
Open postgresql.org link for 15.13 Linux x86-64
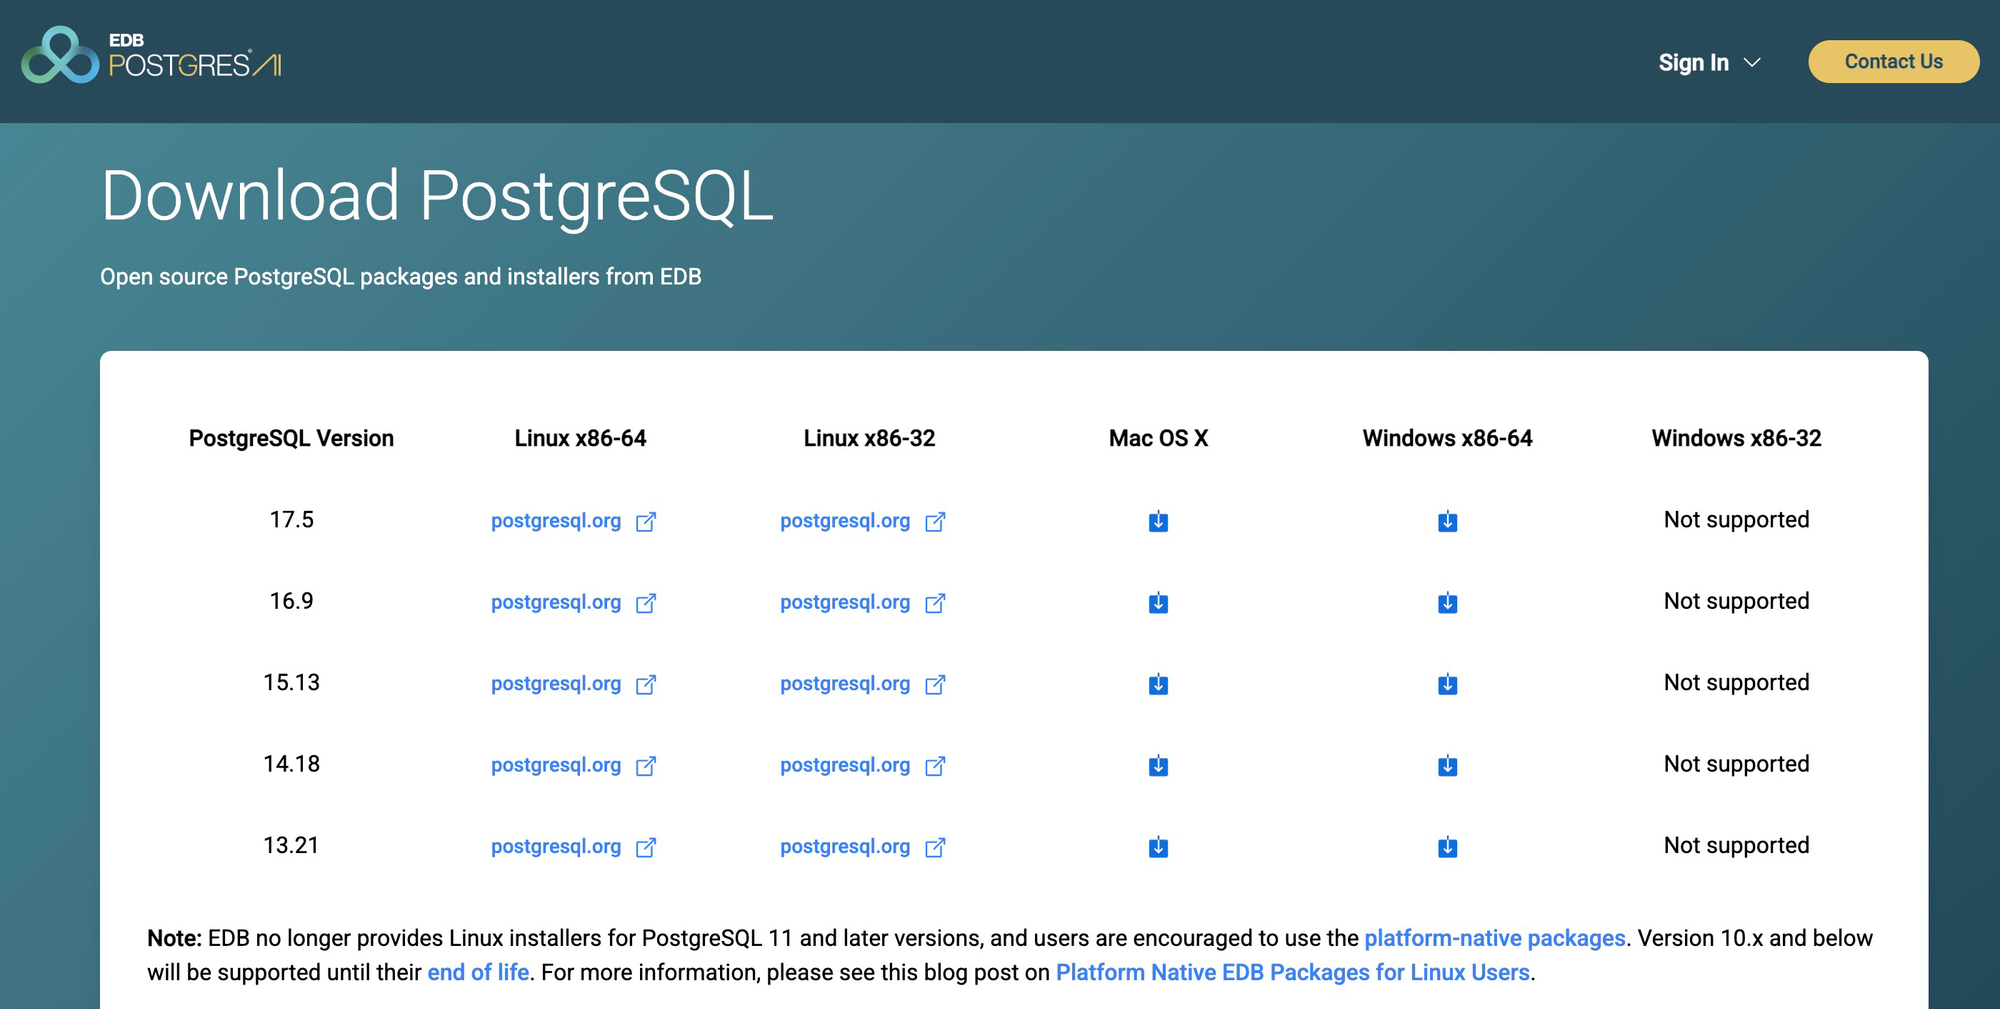[x=573, y=684]
